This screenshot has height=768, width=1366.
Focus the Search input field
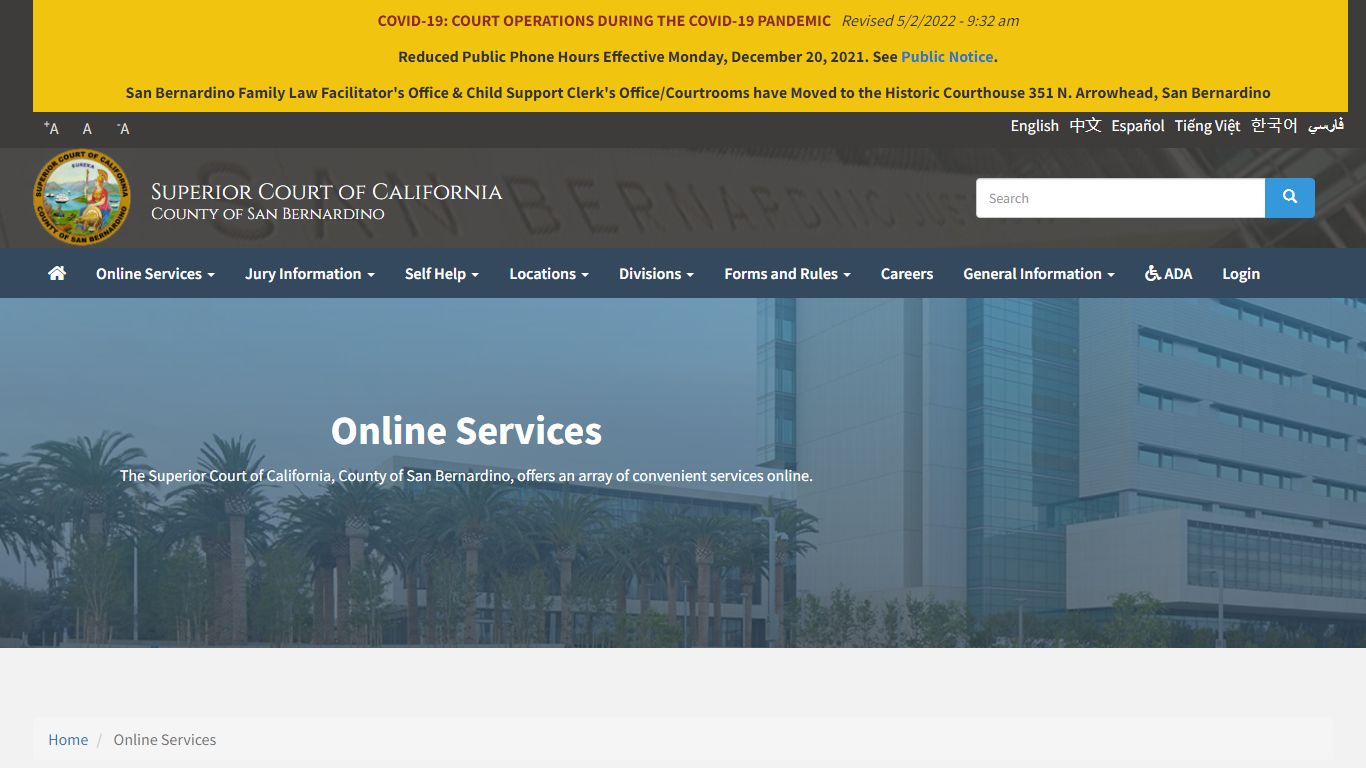[x=1120, y=198]
